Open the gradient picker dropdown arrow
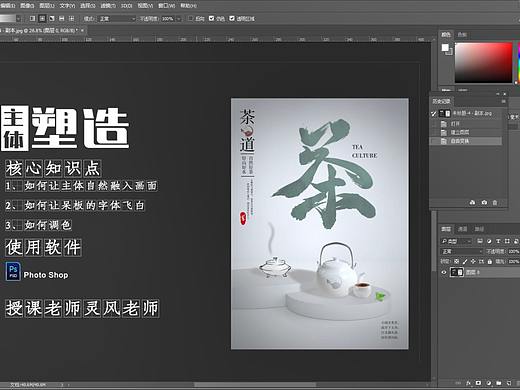The height and width of the screenshot is (390, 520). (x=18, y=19)
